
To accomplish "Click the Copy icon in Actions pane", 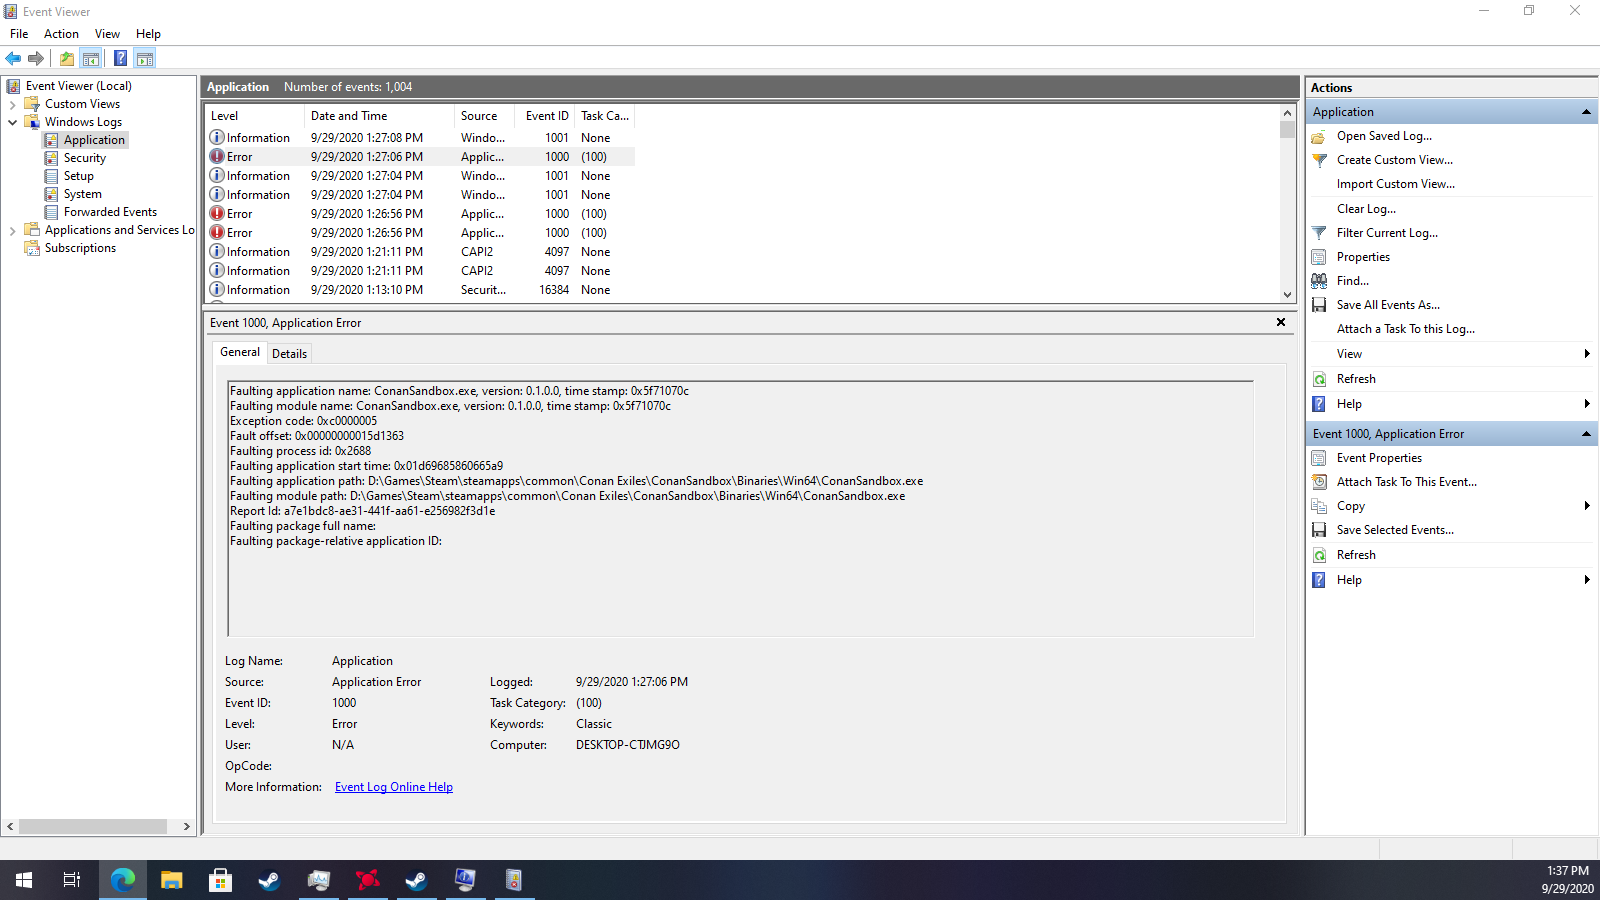I will [1319, 506].
